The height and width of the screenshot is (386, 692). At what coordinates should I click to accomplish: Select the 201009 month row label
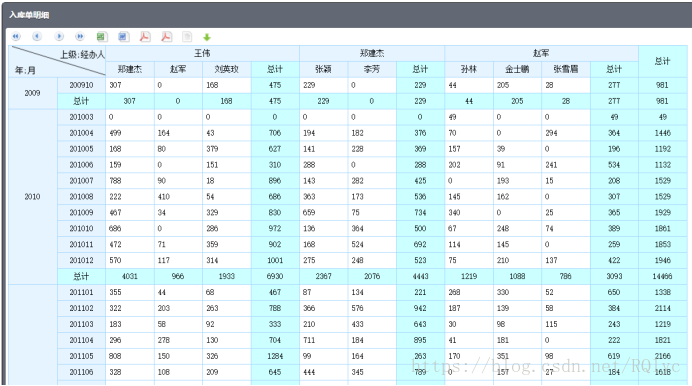(81, 212)
